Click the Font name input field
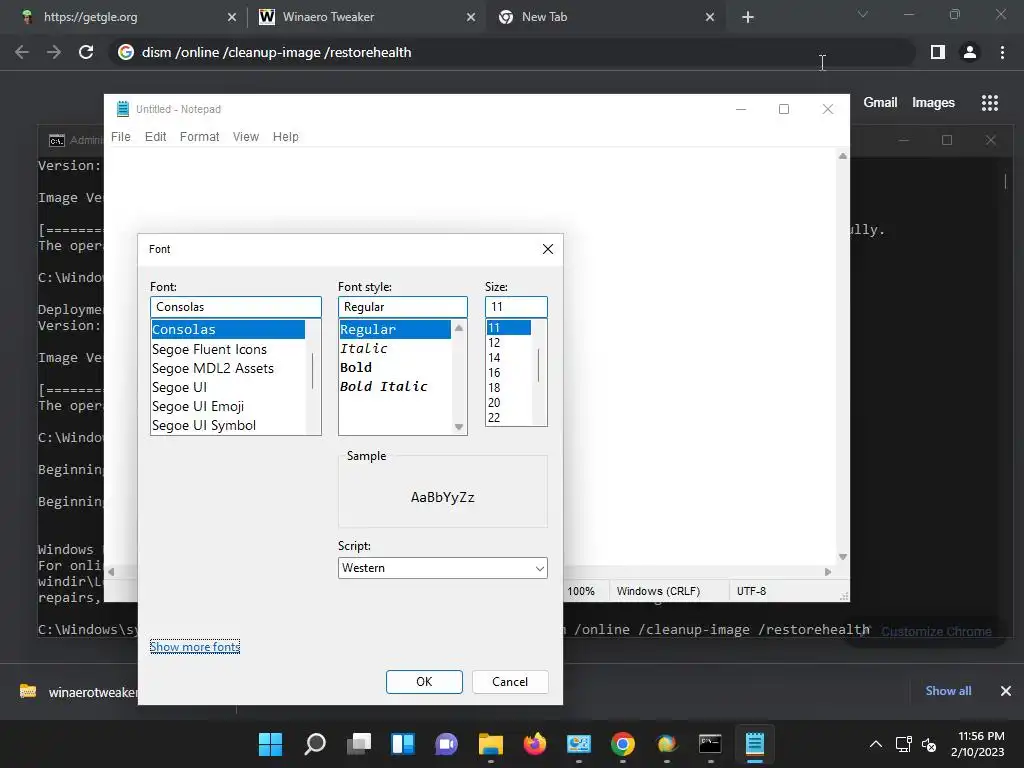Screen dimensions: 1024x768 coord(236,307)
